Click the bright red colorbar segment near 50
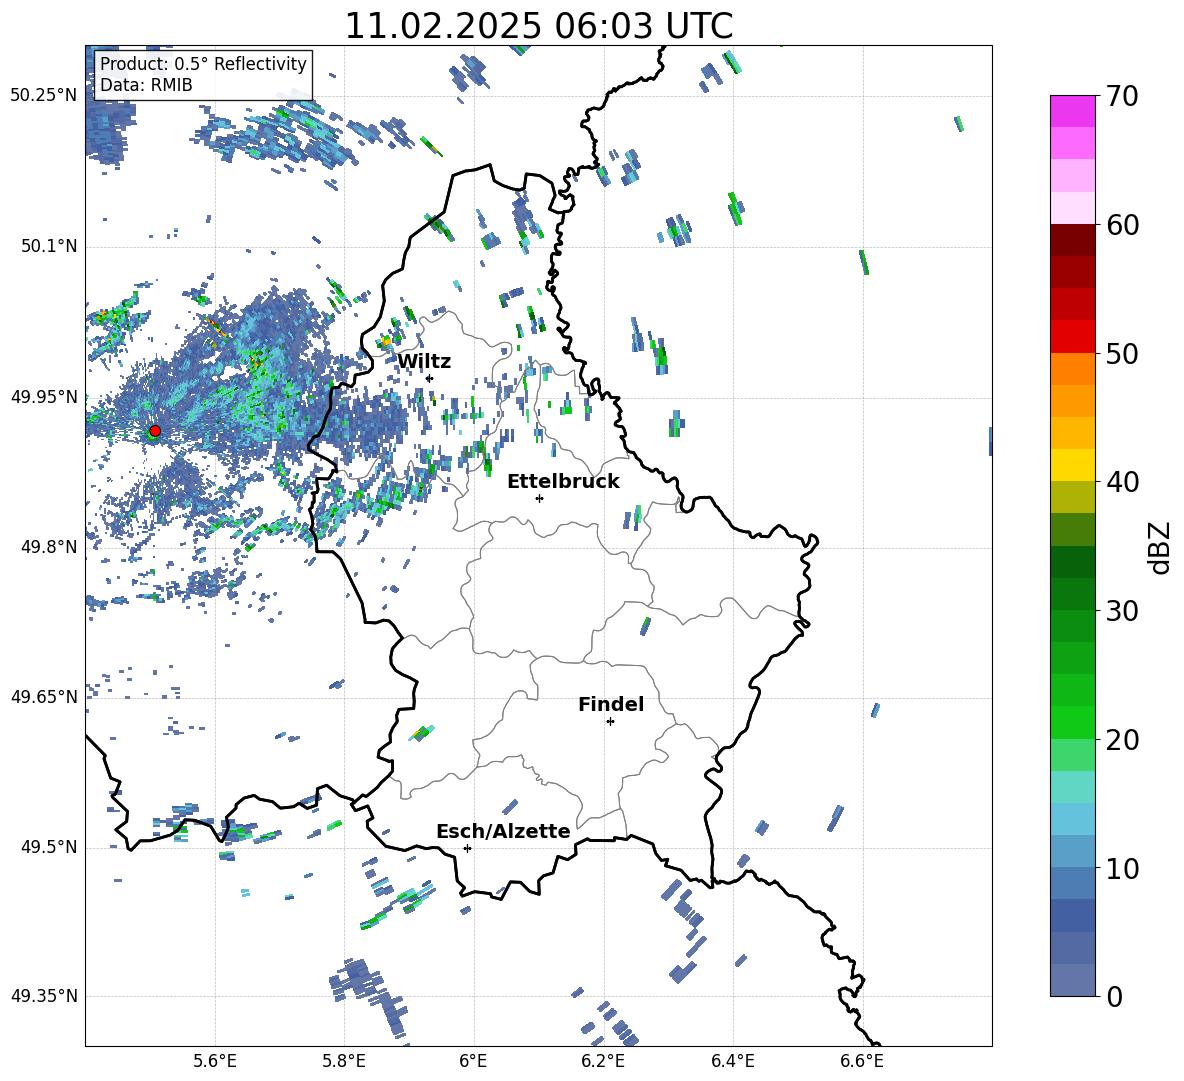Screen dimensions: 1184x1081 1072,337
